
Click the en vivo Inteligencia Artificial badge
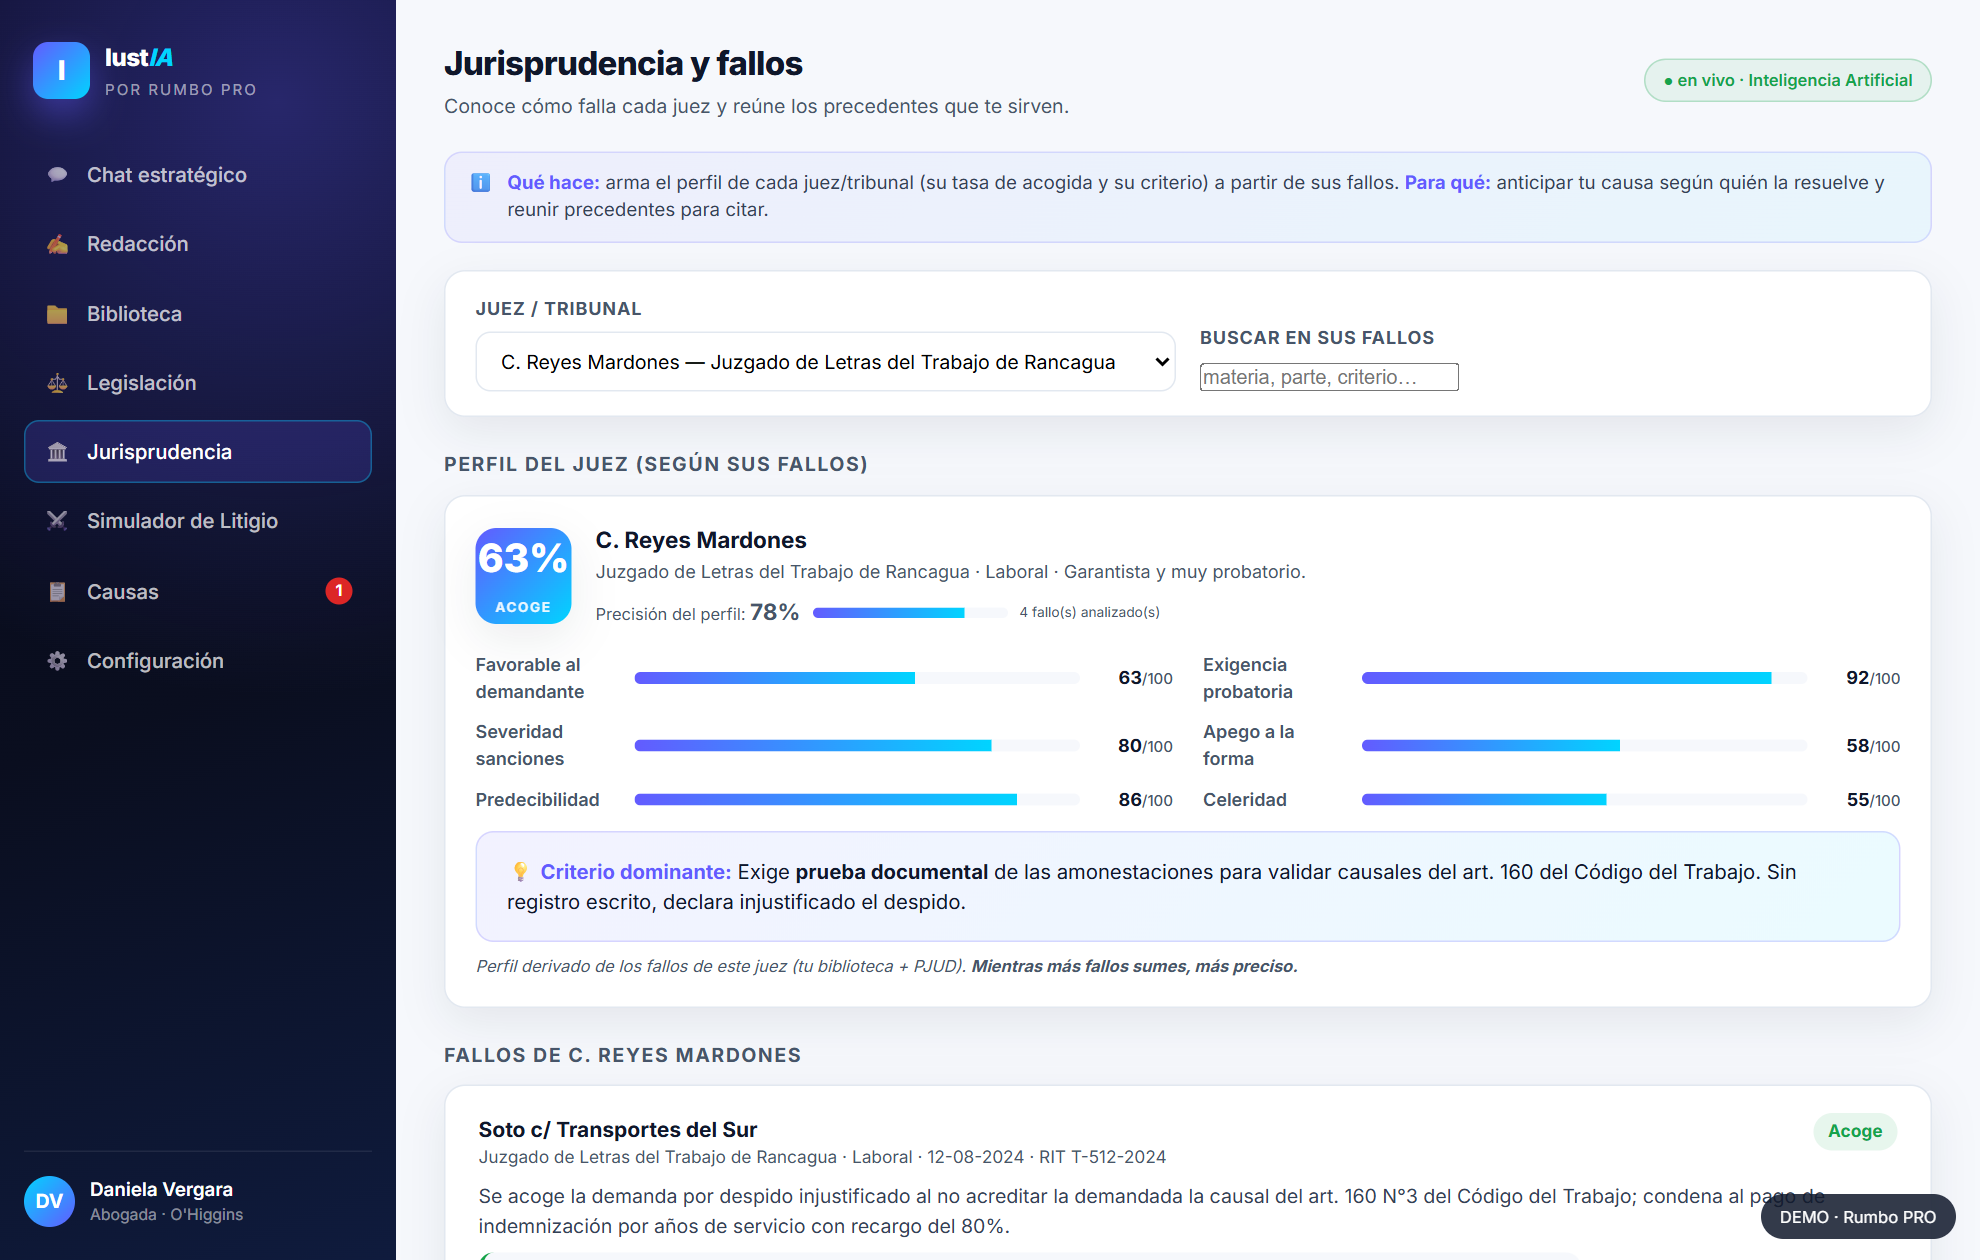click(x=1787, y=80)
